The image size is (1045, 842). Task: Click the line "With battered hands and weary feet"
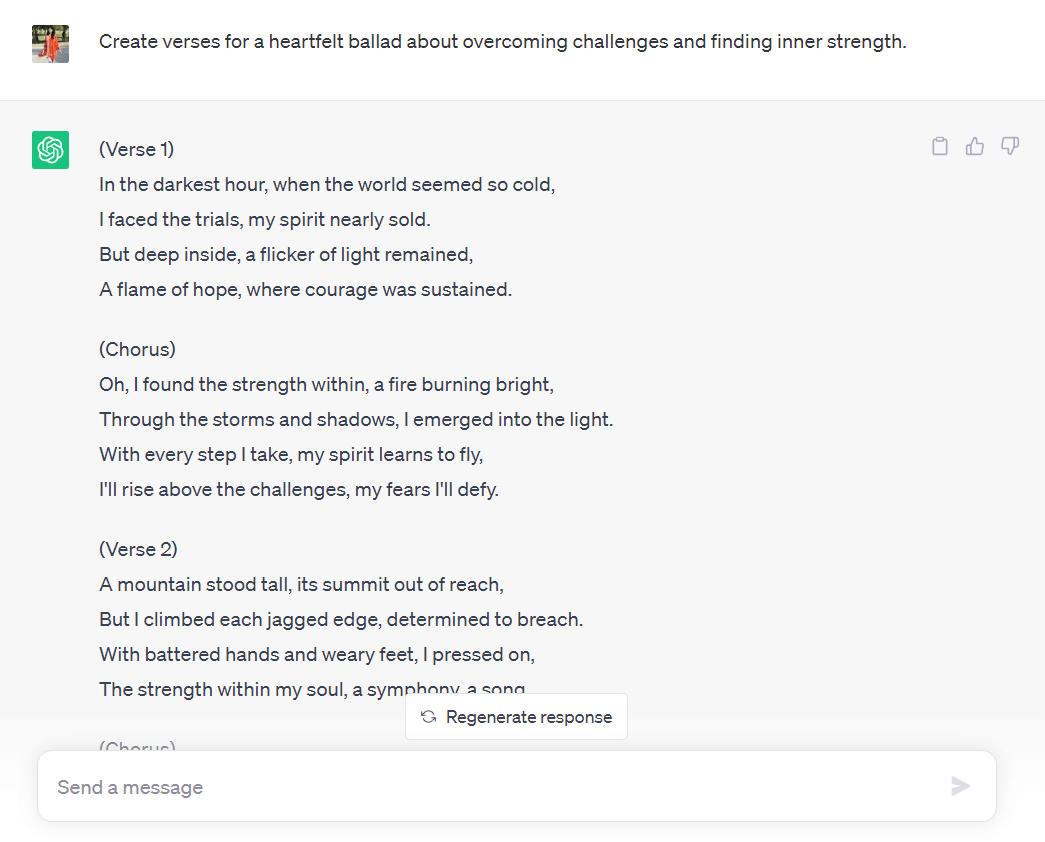tap(317, 655)
